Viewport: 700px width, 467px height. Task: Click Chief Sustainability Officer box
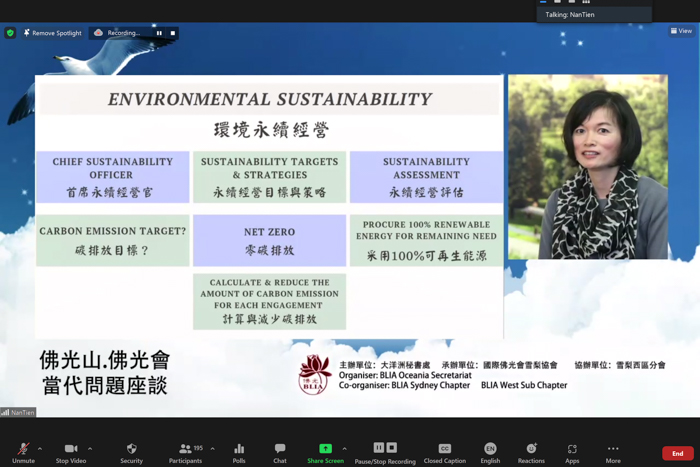click(x=112, y=177)
